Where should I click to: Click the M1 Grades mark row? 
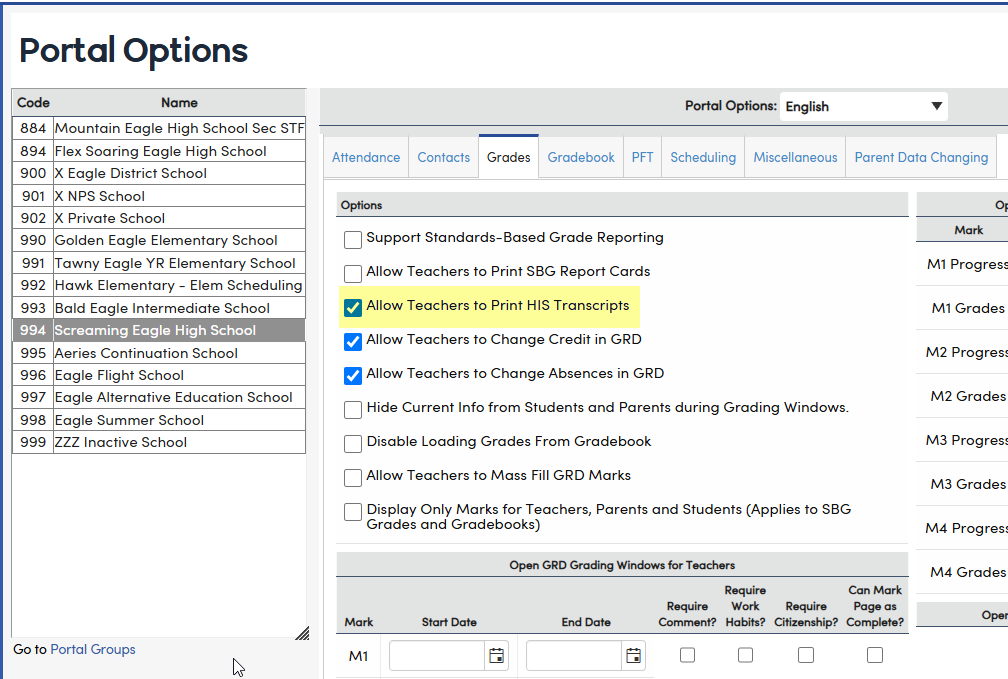click(x=962, y=308)
